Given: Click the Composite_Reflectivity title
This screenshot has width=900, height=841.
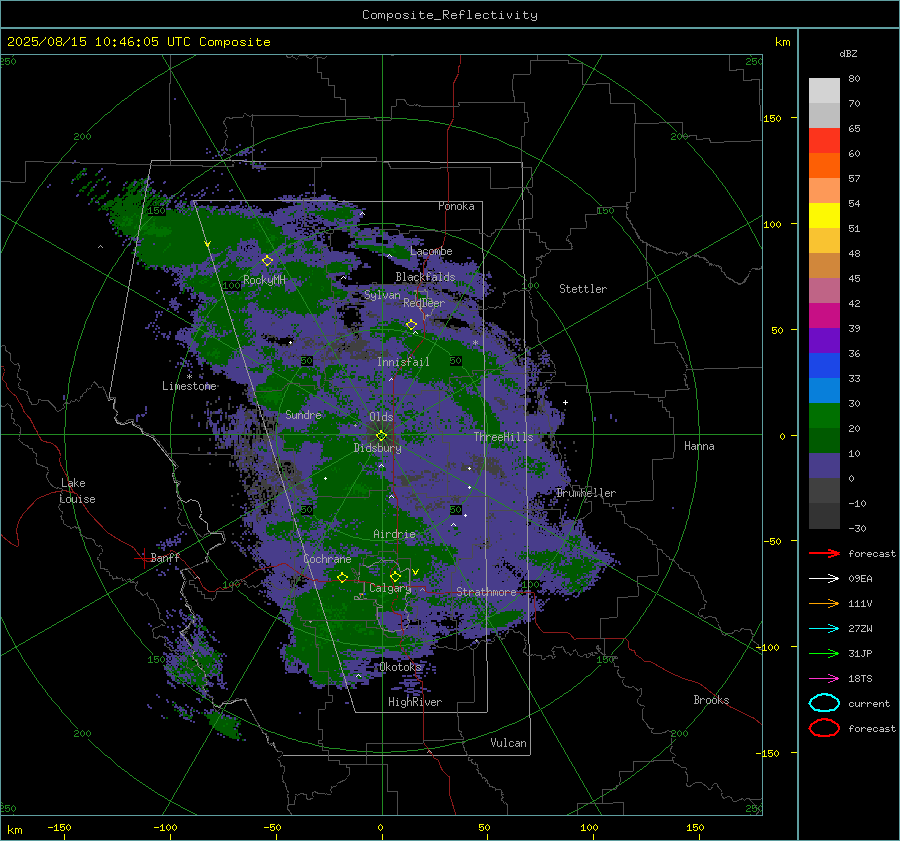Looking at the screenshot, I should point(450,15).
